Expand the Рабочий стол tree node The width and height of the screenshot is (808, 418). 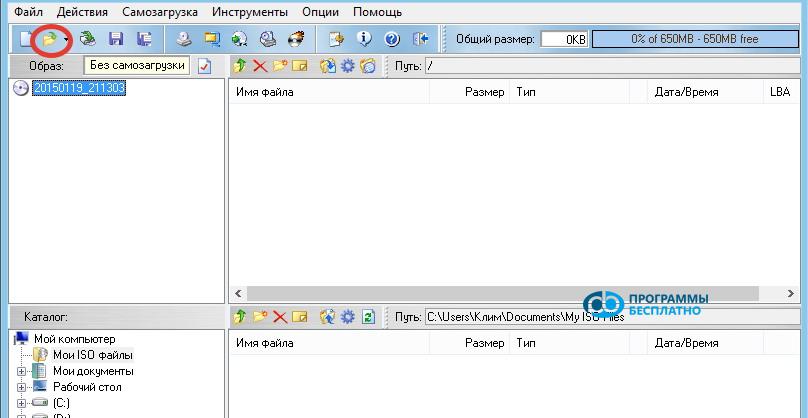click(21, 387)
